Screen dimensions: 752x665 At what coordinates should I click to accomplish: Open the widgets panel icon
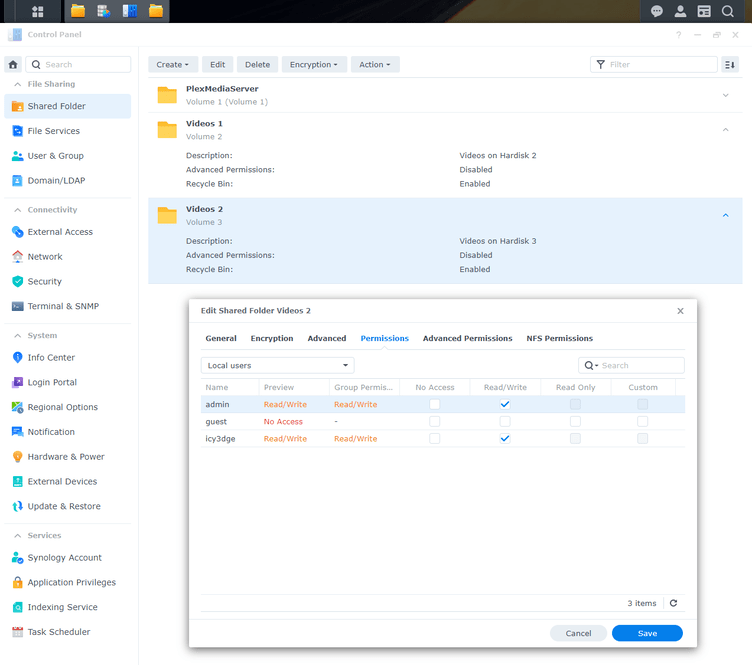704,11
